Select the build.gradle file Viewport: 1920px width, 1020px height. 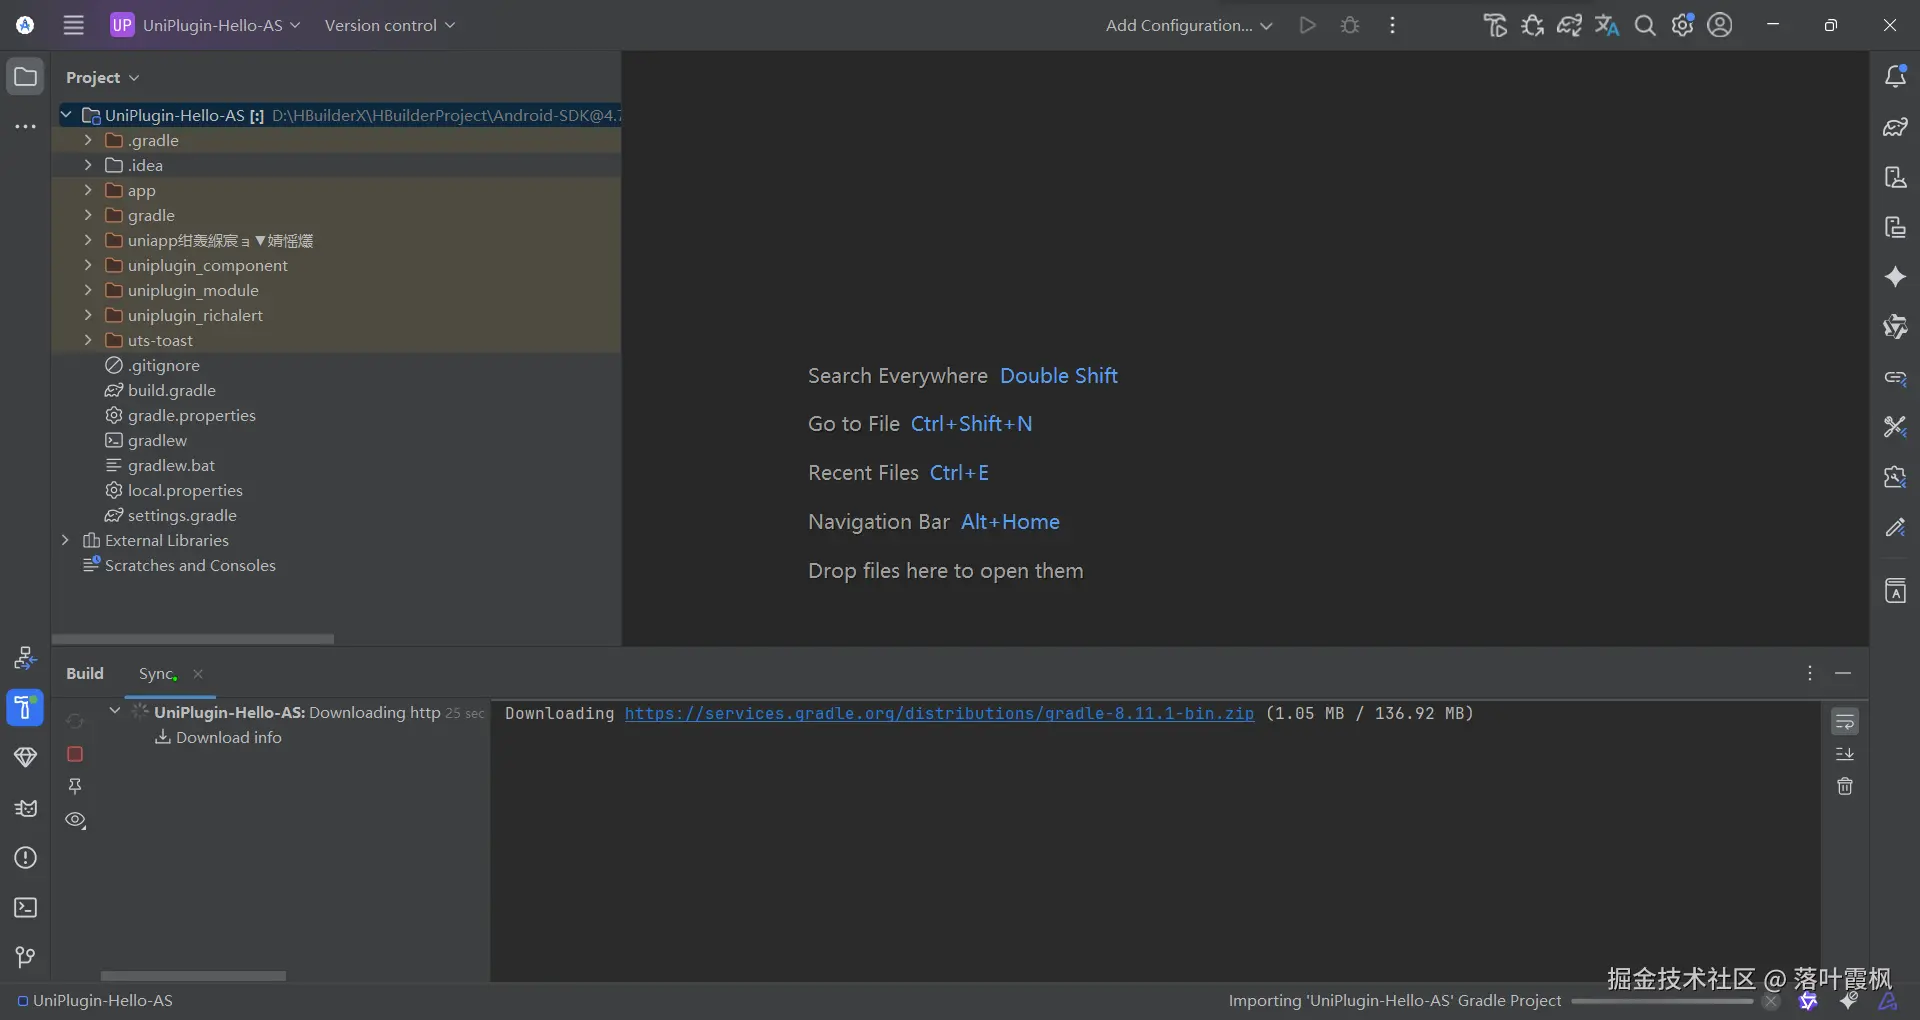click(x=171, y=390)
